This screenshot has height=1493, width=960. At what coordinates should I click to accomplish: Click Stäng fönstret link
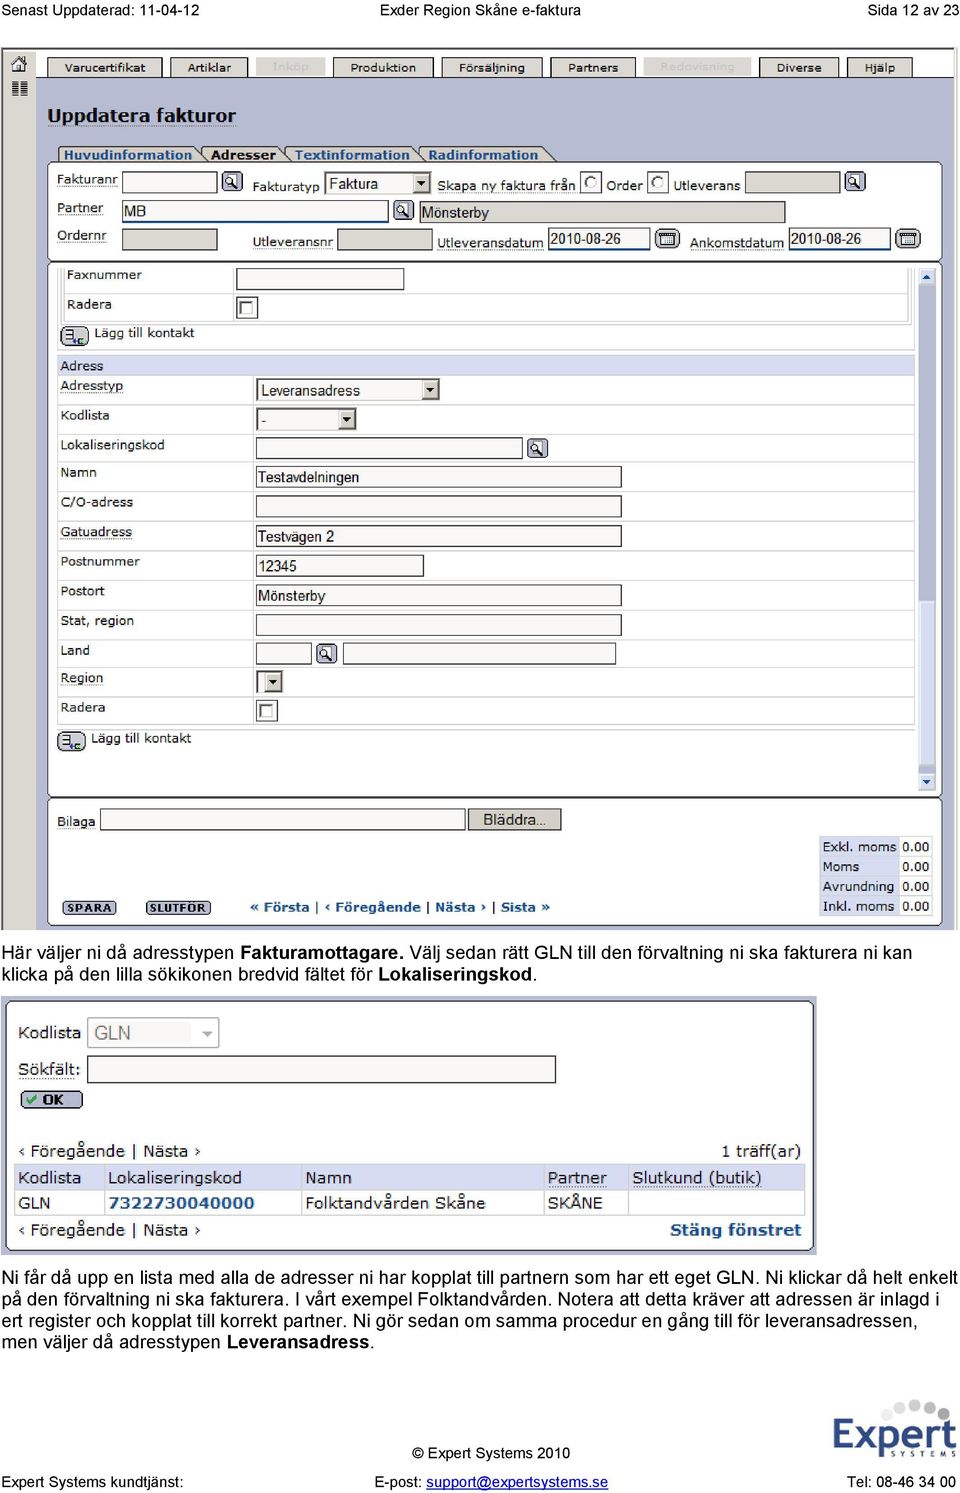[735, 1230]
